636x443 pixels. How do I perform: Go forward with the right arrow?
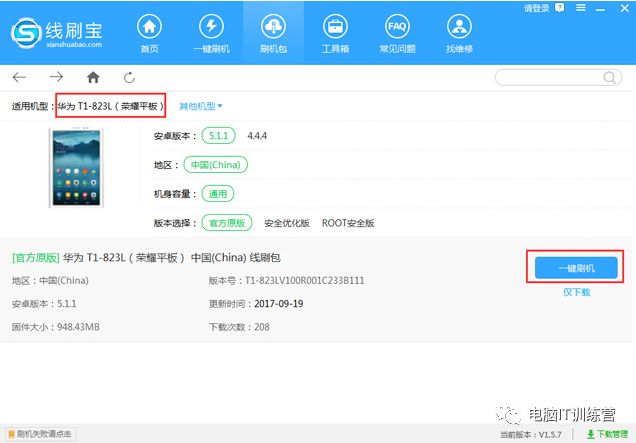(x=56, y=77)
